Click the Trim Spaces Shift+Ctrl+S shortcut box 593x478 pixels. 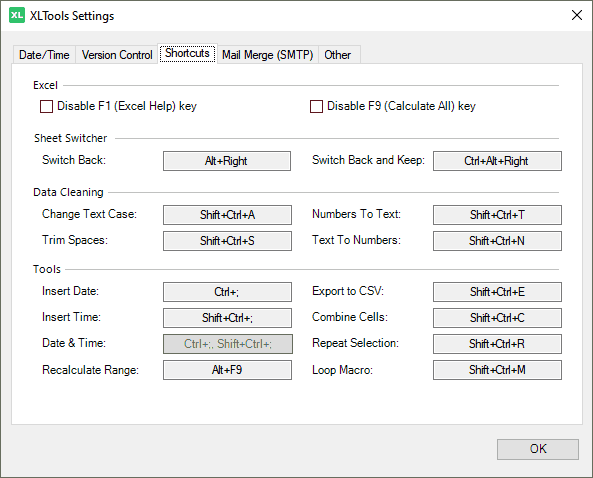[x=227, y=241]
